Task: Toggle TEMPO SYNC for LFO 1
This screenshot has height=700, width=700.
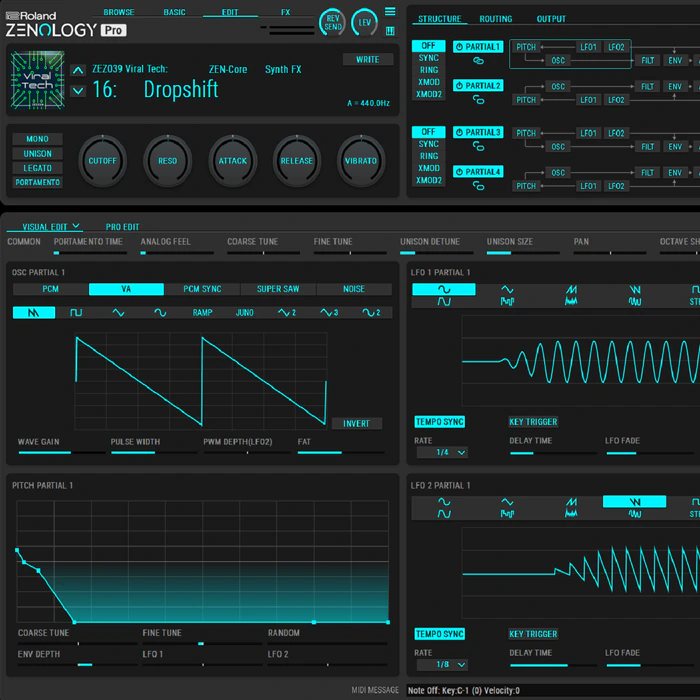Action: tap(440, 422)
